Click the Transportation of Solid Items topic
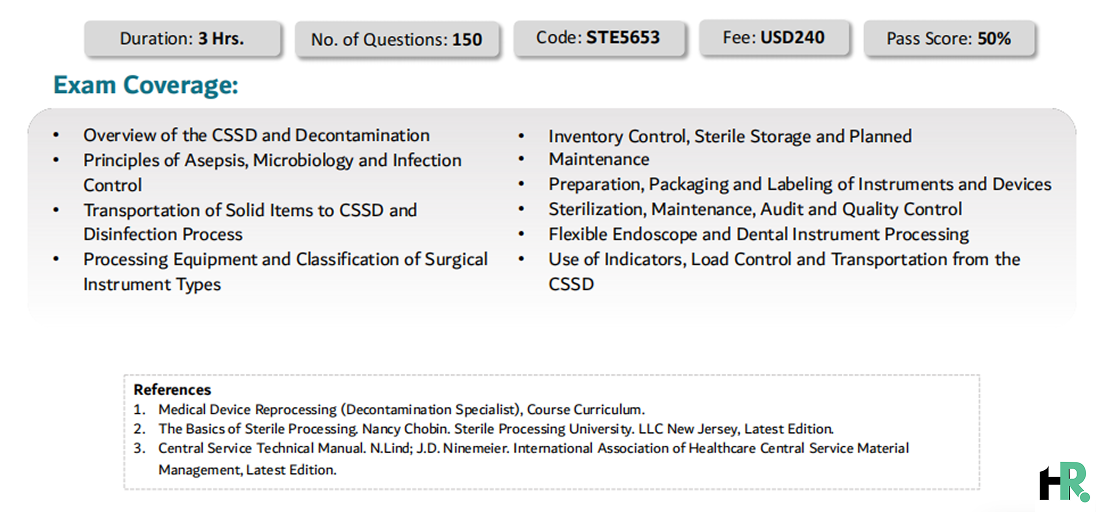This screenshot has height=512, width=1096. [x=250, y=222]
